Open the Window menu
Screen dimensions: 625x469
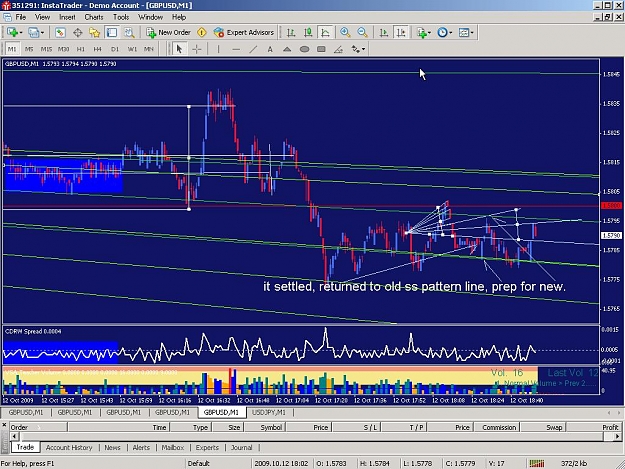[150, 17]
